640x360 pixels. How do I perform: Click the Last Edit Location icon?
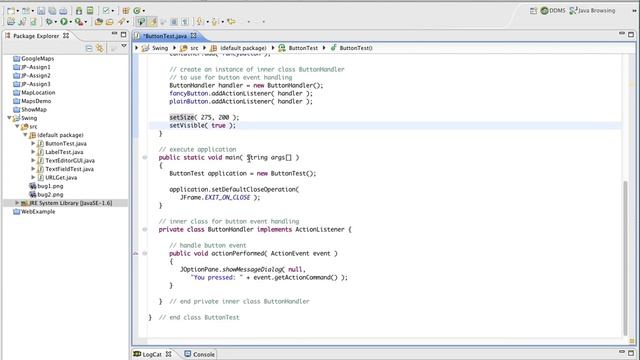pyautogui.click(x=231, y=22)
